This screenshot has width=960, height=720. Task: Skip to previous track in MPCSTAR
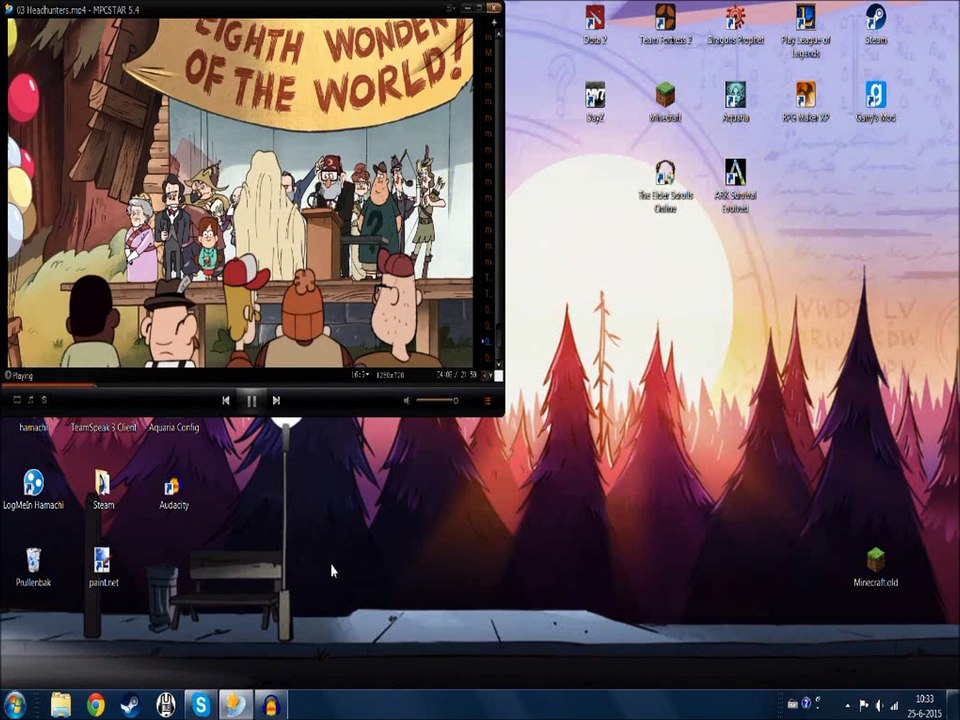tap(226, 400)
